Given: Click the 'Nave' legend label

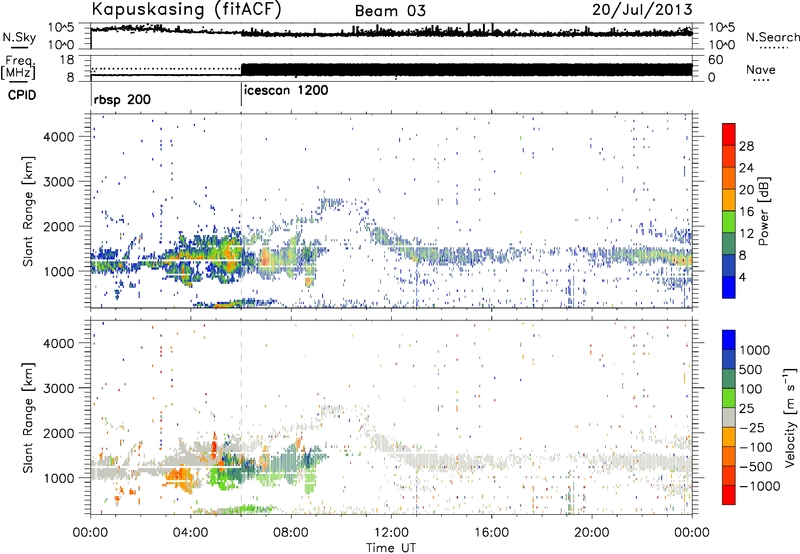Looking at the screenshot, I should pyautogui.click(x=761, y=70).
